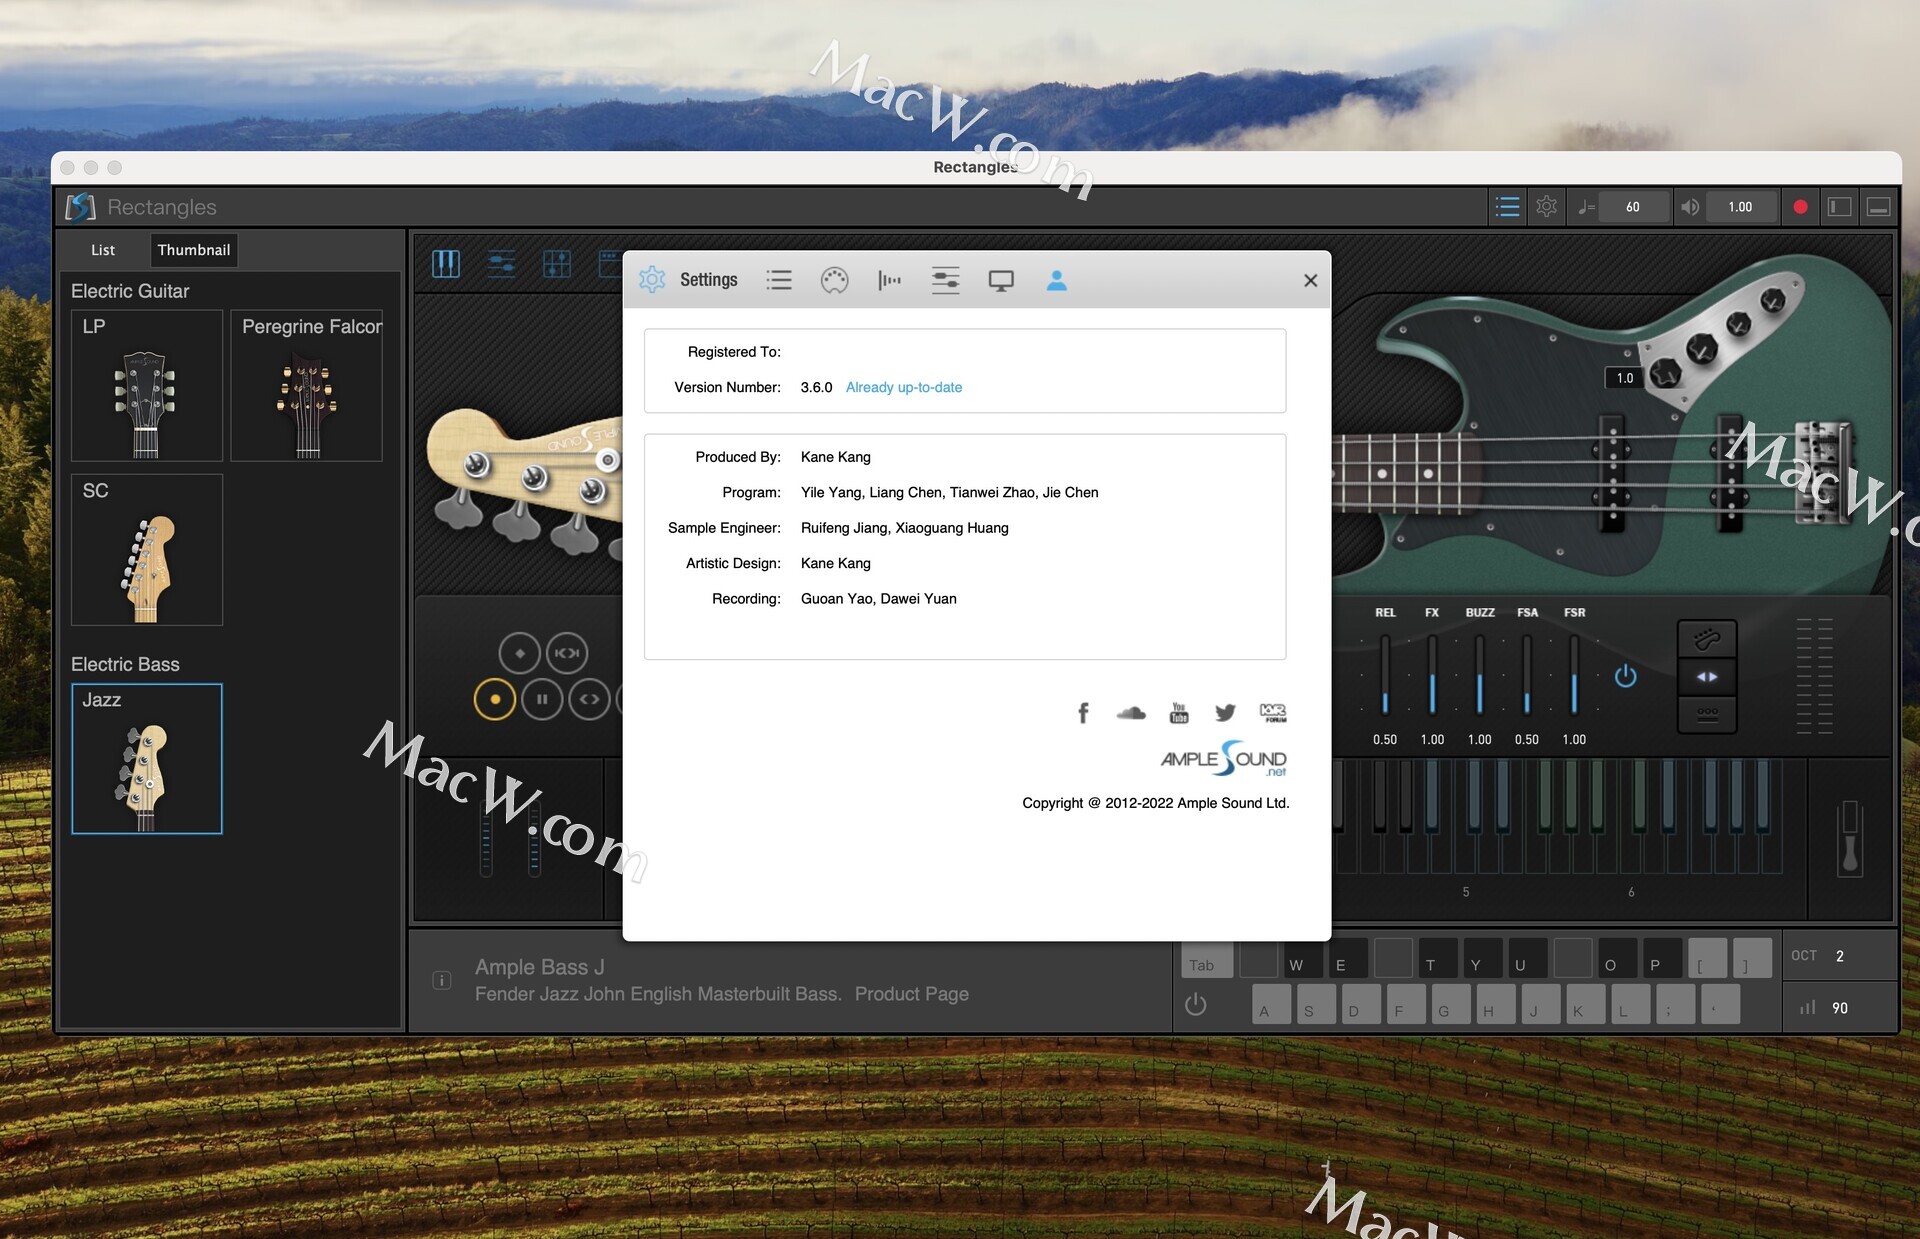Click the tempo value 60 field
Viewport: 1920px width, 1239px height.
(x=1632, y=207)
